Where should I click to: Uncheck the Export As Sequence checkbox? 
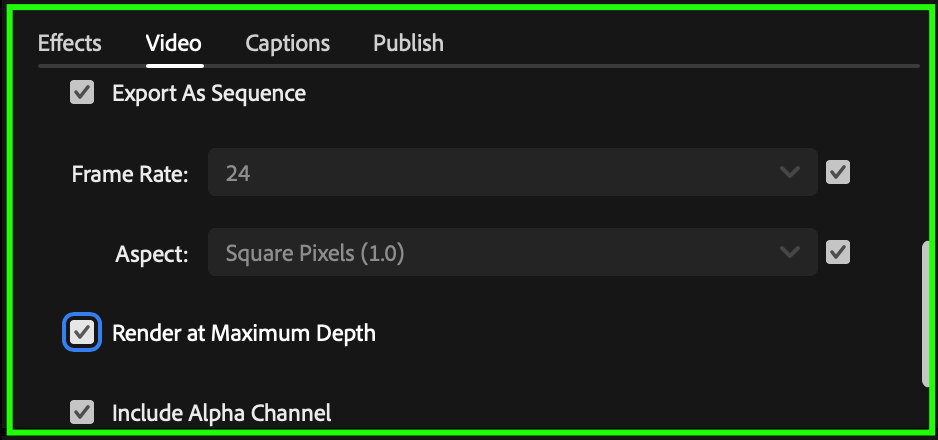(82, 93)
